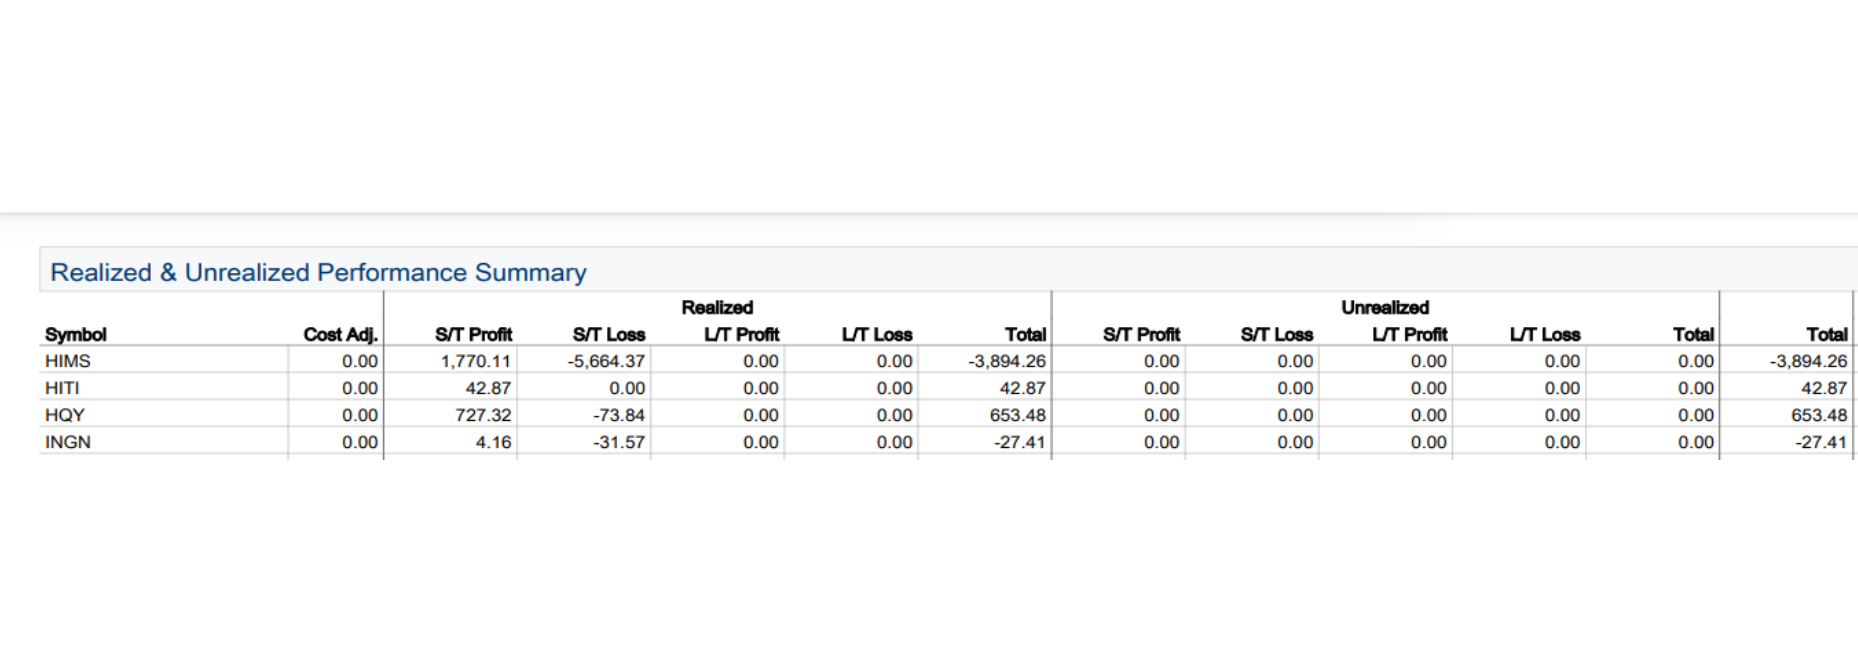Click the Realized S/T Profit header

(x=473, y=334)
